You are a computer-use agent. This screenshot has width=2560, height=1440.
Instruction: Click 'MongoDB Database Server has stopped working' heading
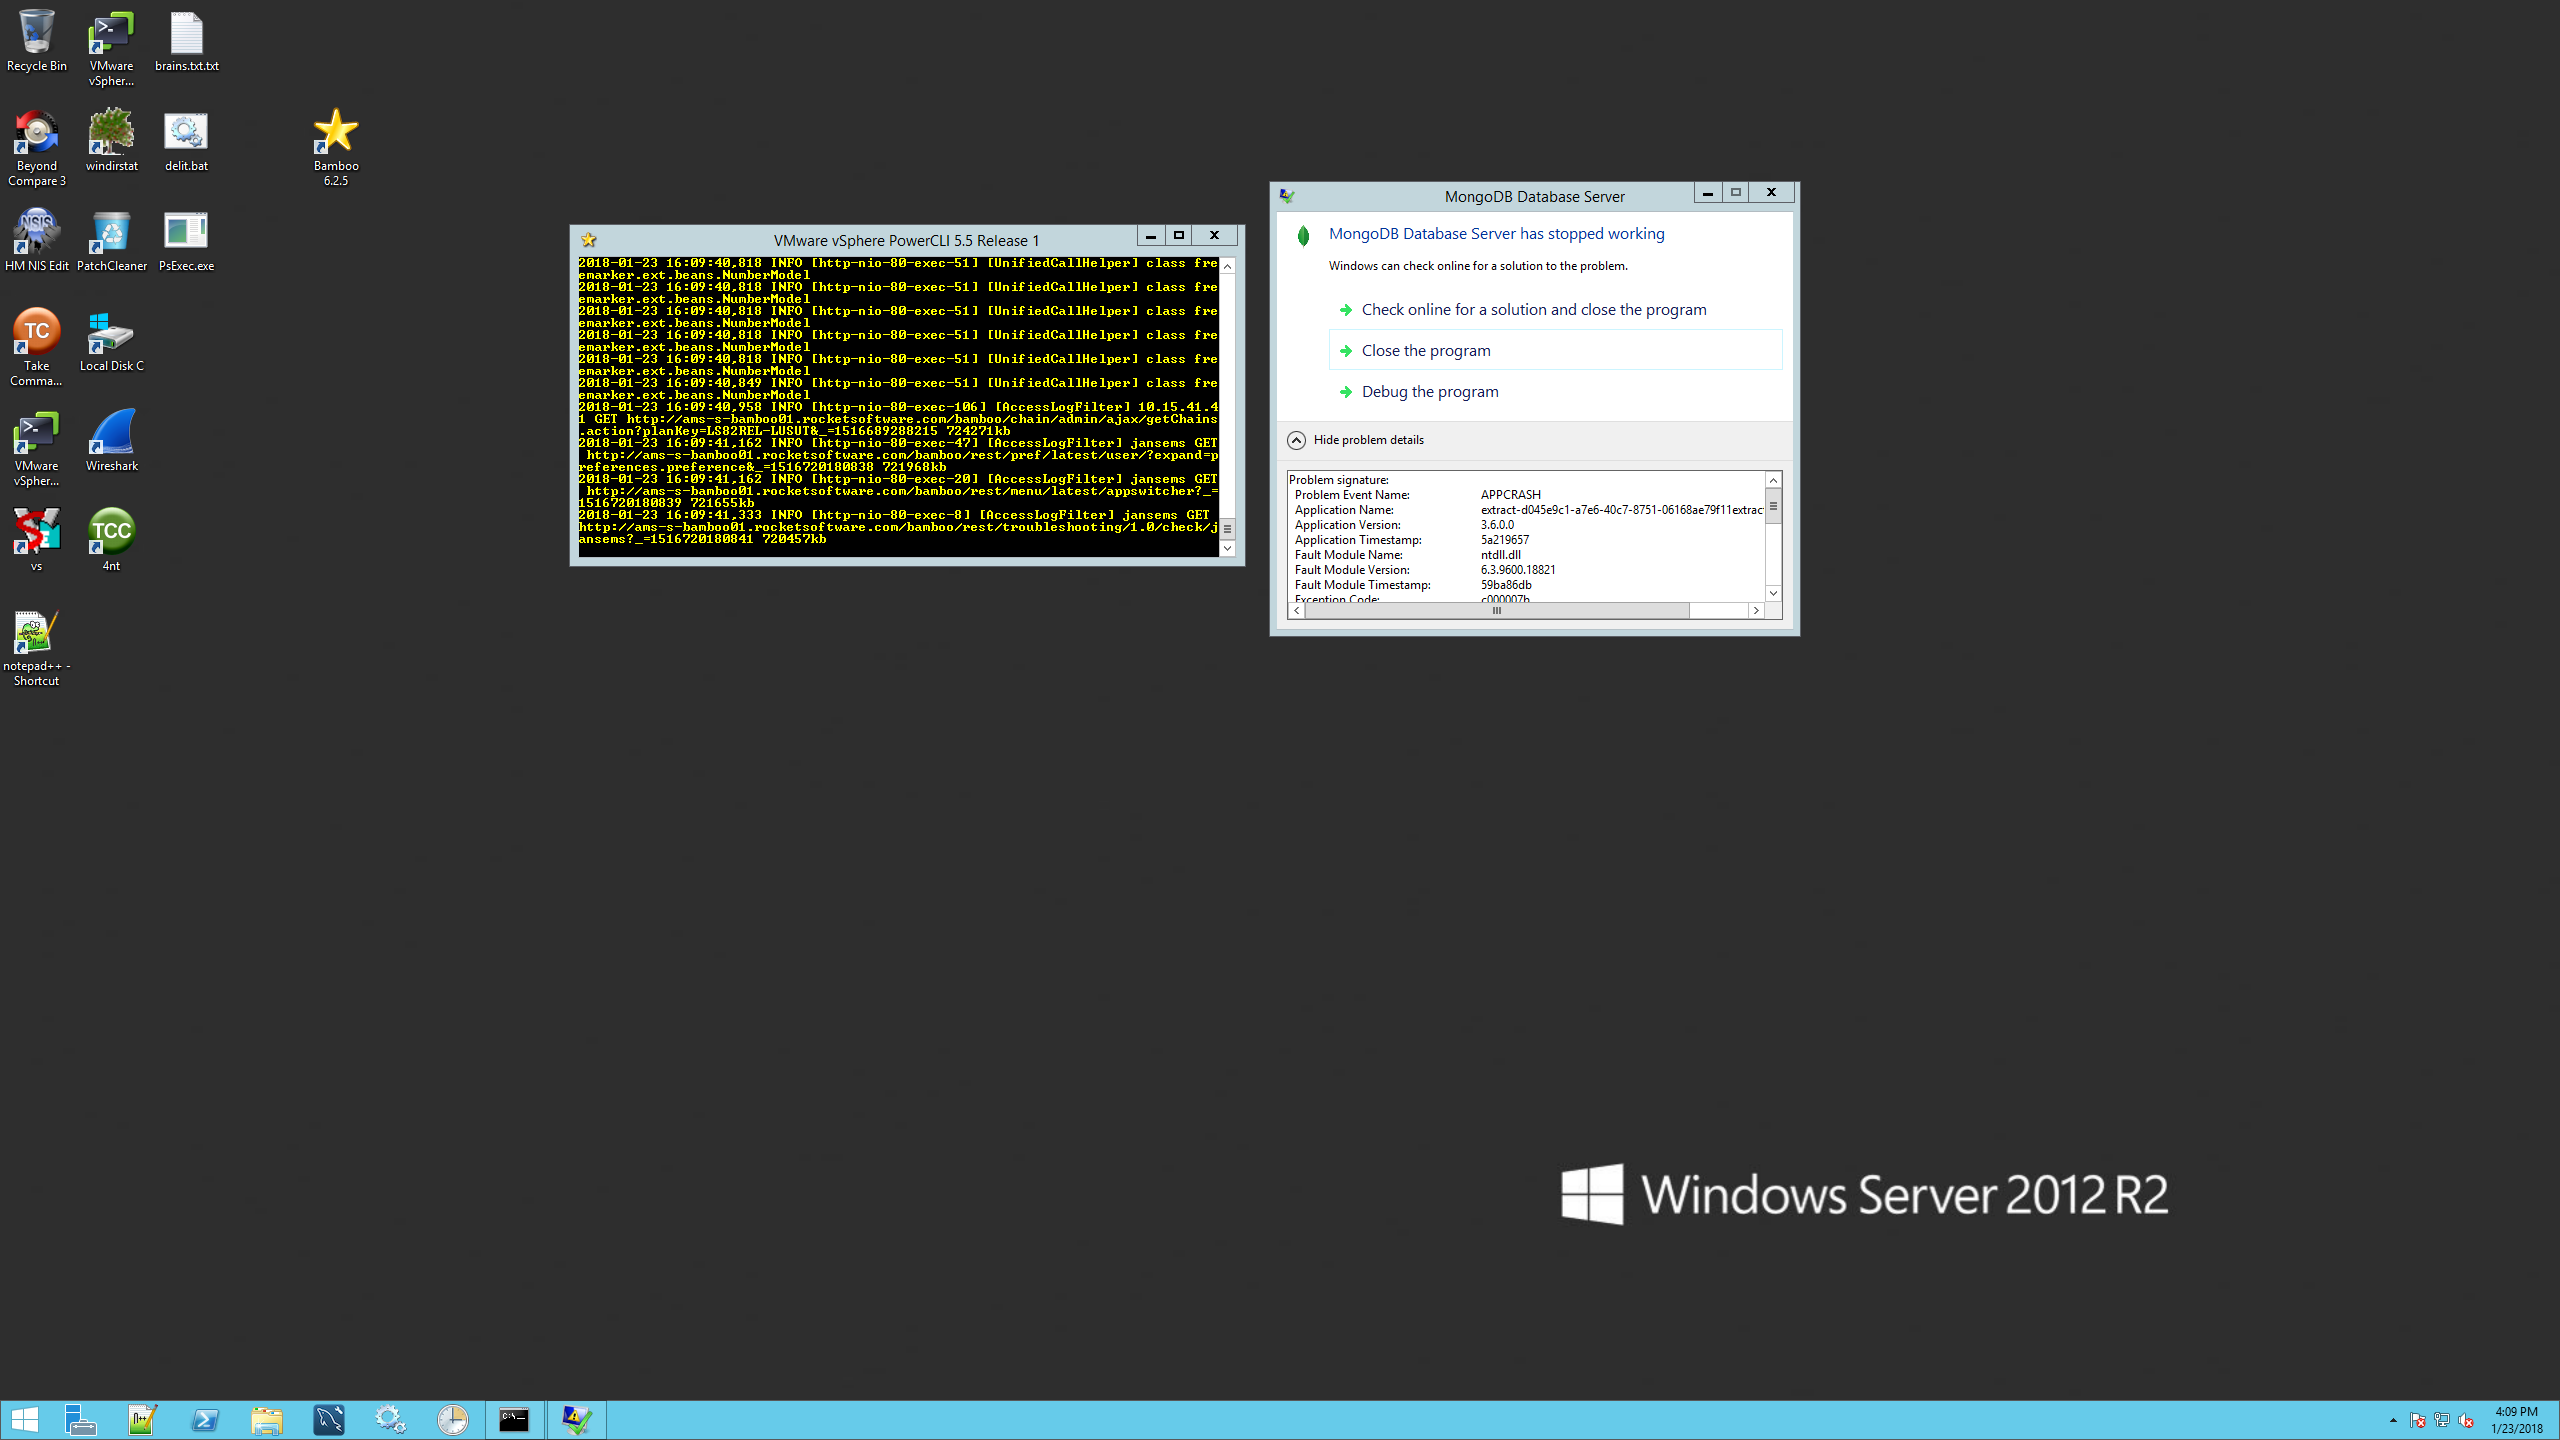click(x=1496, y=234)
